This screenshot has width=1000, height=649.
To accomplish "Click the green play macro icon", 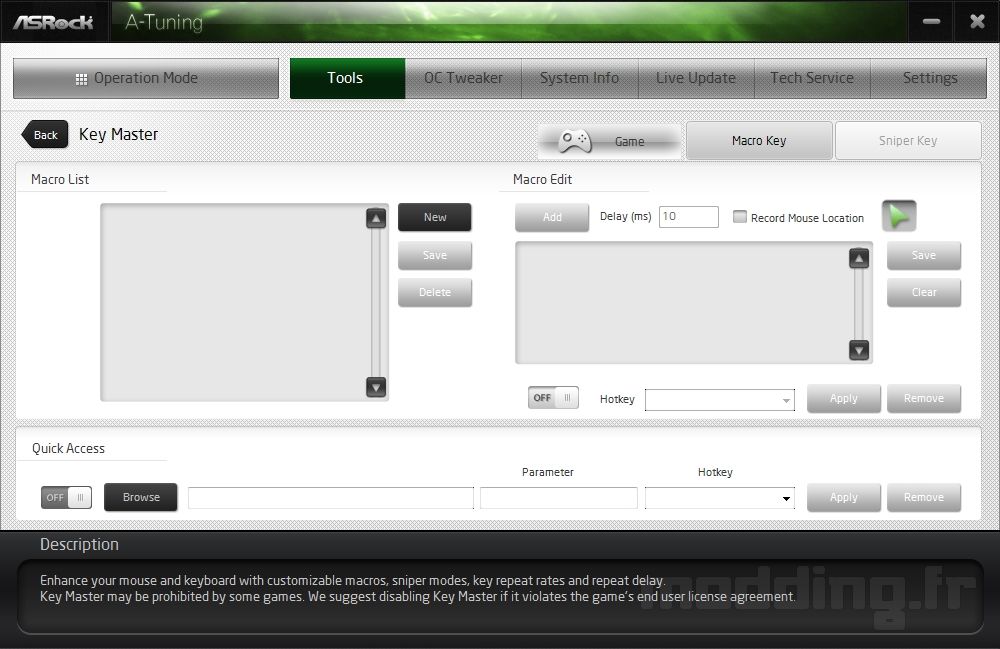I will coord(899,216).
